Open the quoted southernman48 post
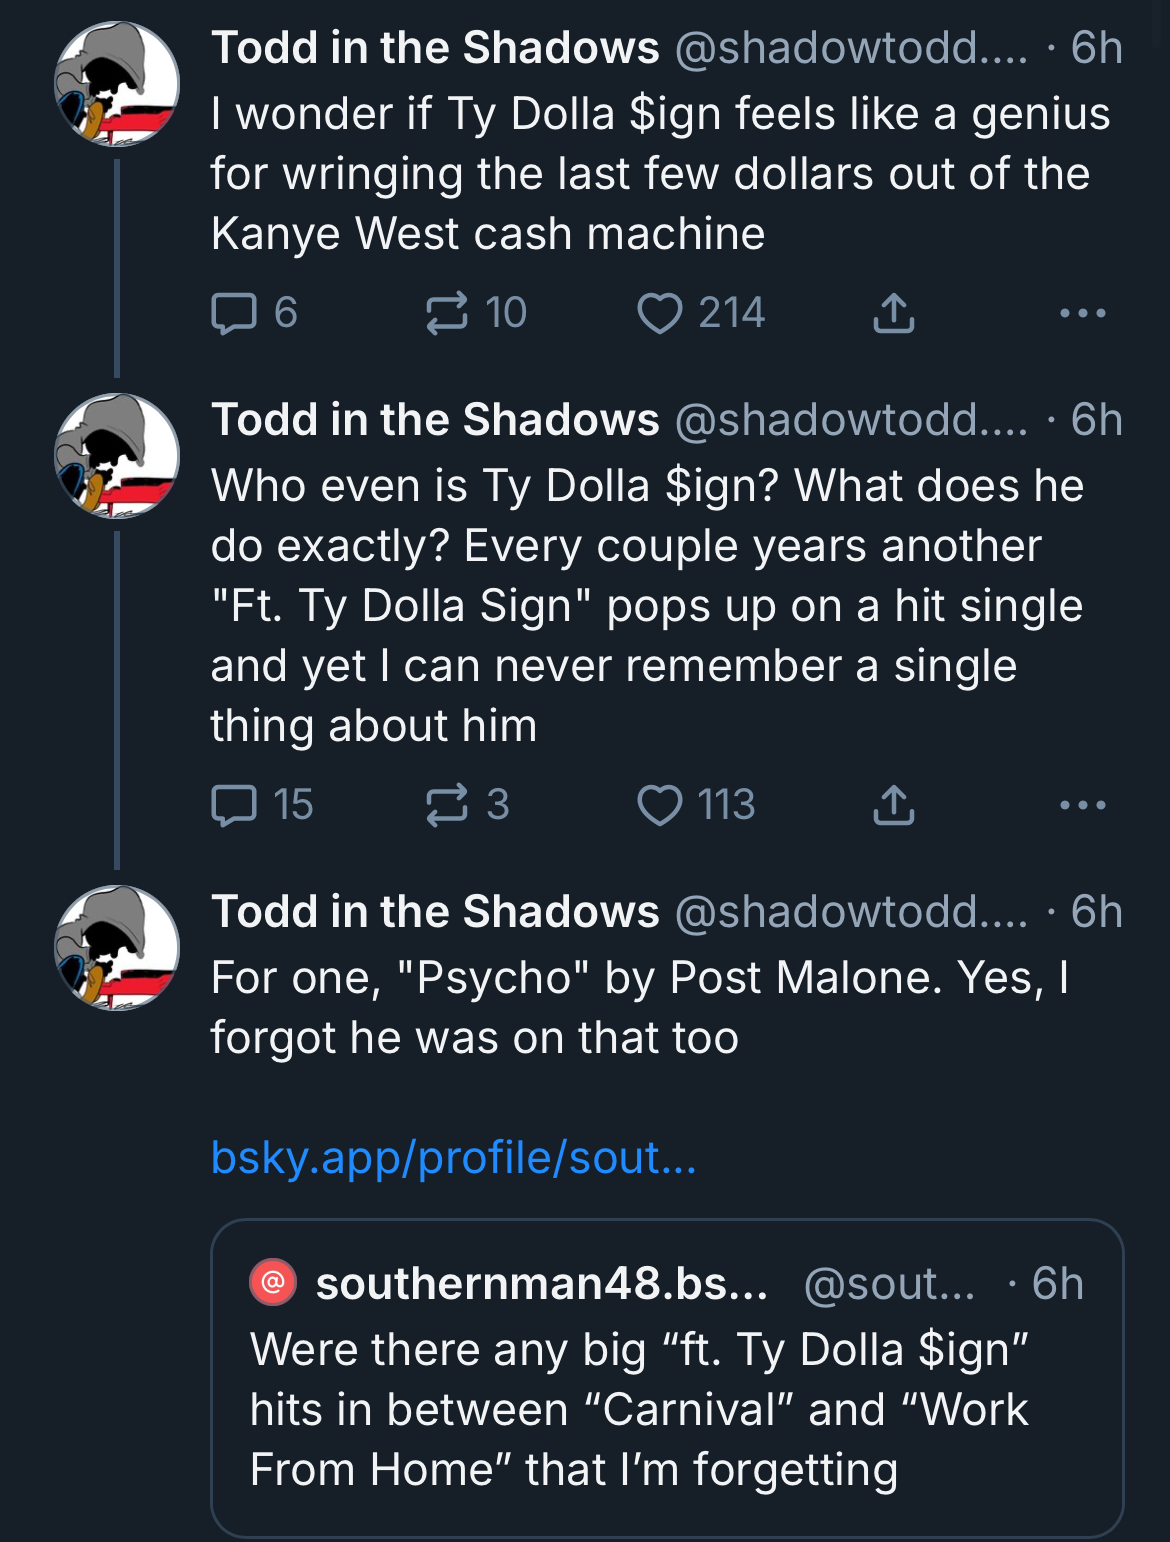 click(x=667, y=1378)
